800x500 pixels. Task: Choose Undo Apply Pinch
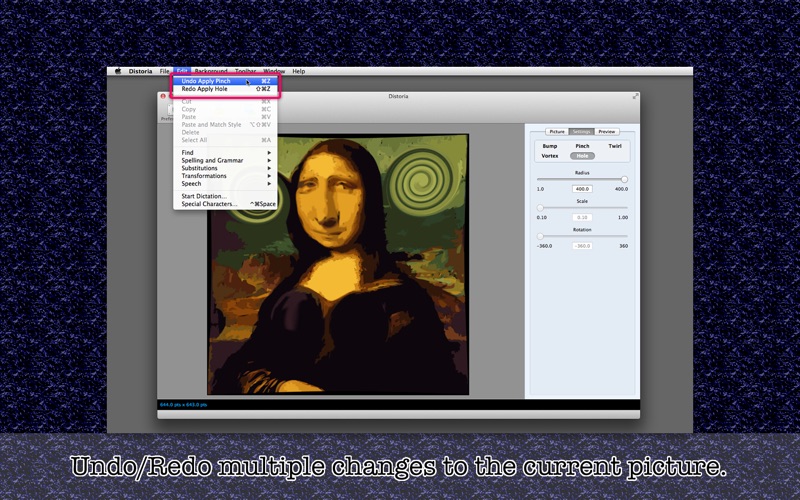(x=226, y=81)
